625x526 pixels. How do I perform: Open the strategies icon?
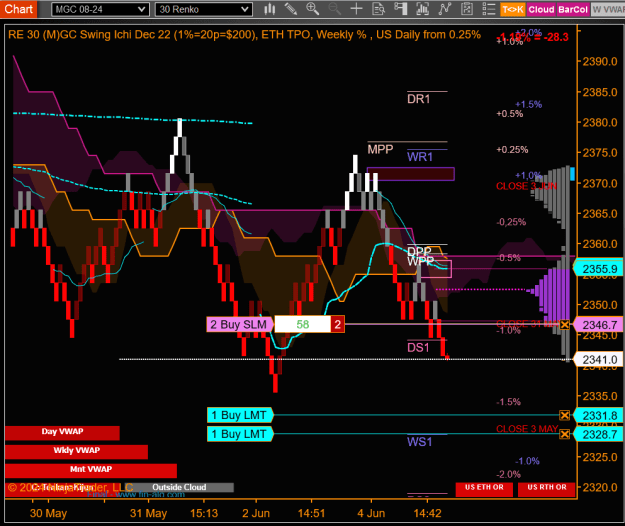pyautogui.click(x=467, y=9)
